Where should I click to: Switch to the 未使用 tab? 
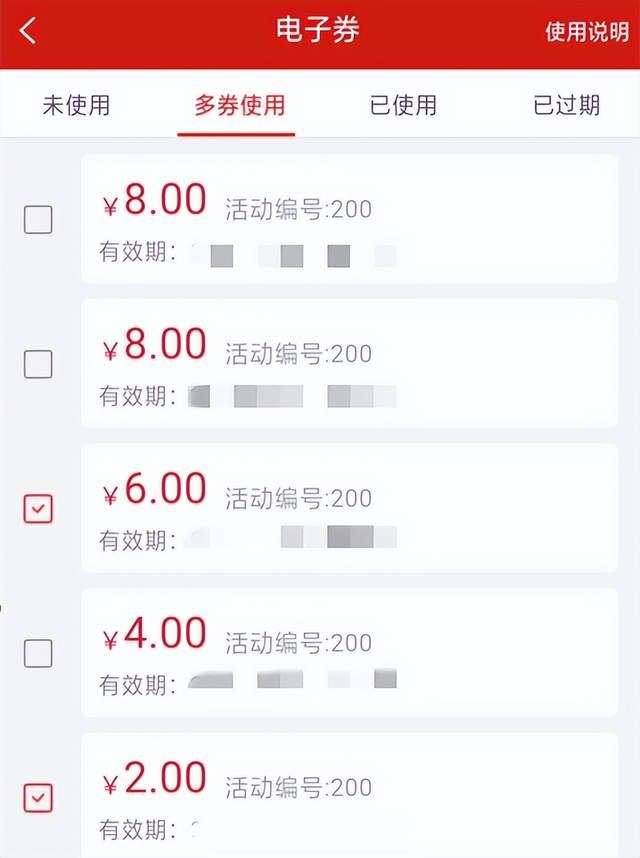coord(76,105)
